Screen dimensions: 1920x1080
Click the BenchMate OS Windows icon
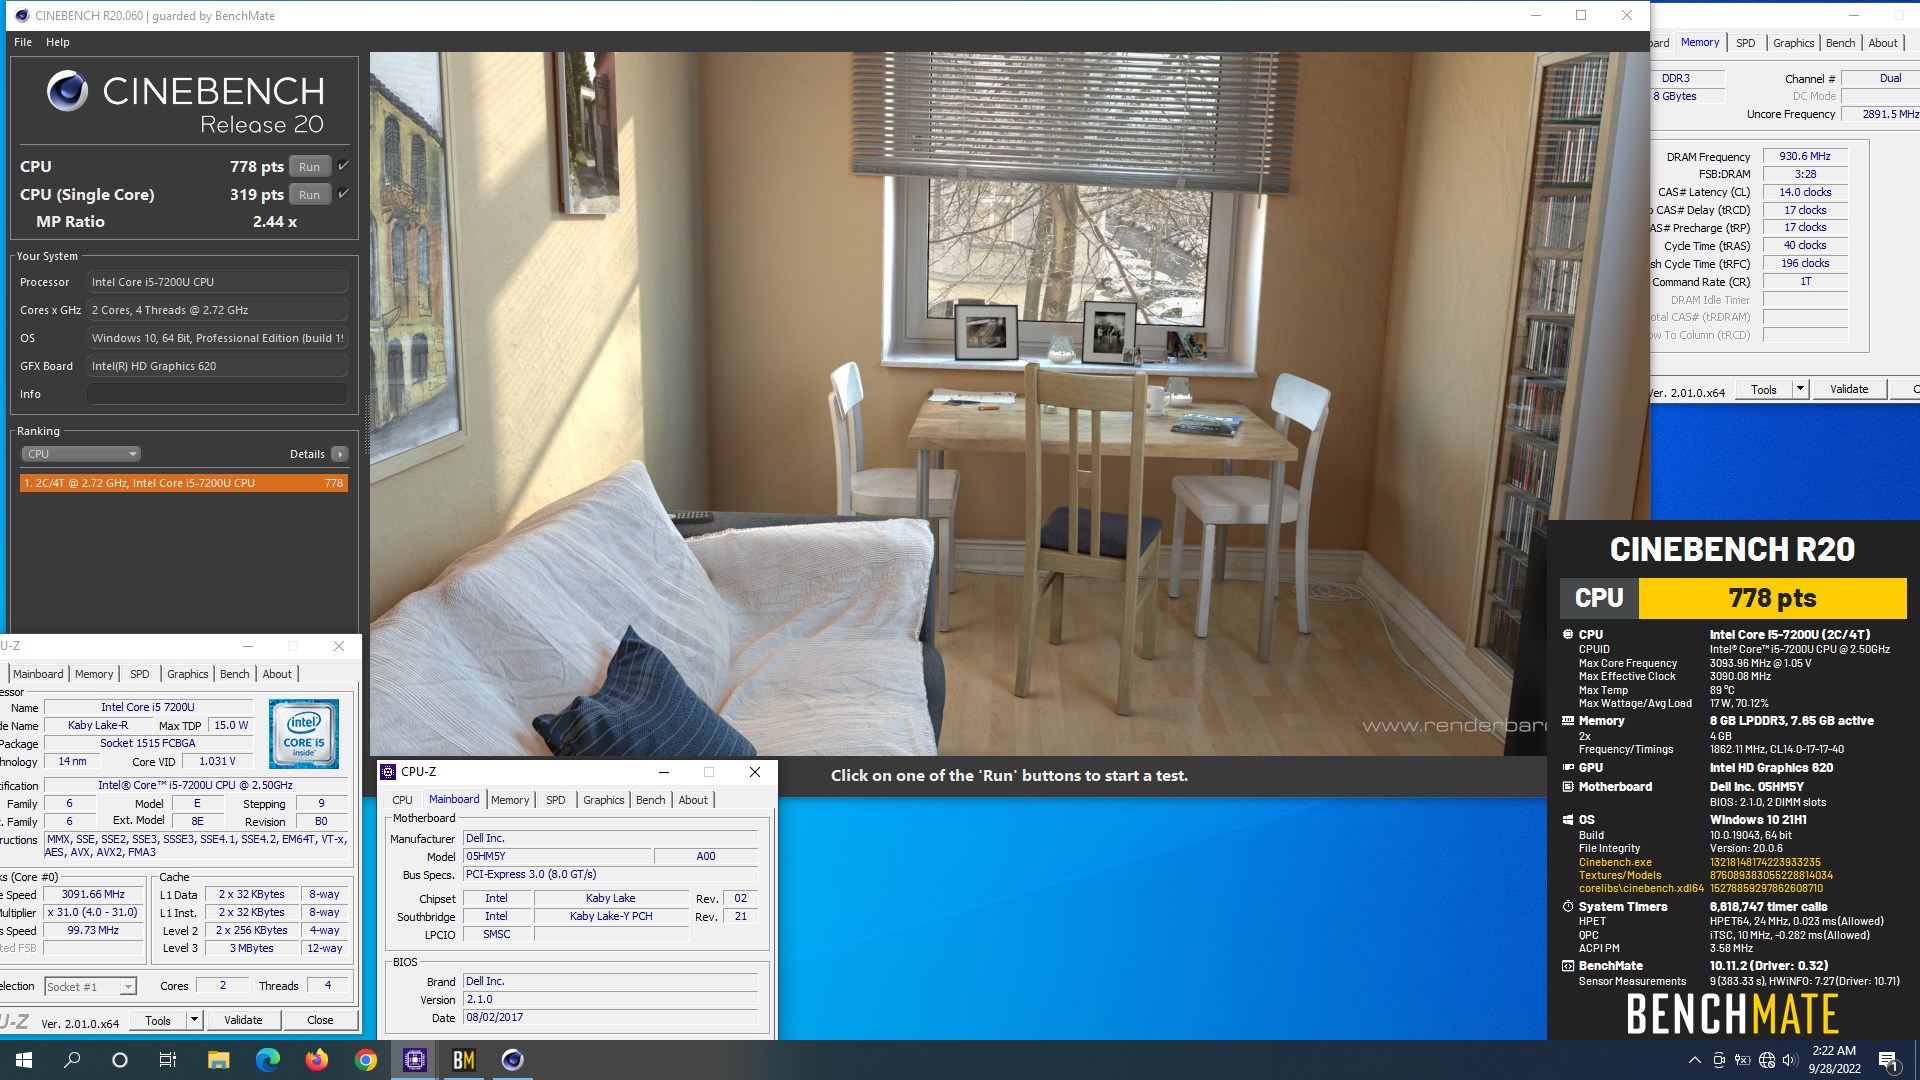[x=1567, y=819]
